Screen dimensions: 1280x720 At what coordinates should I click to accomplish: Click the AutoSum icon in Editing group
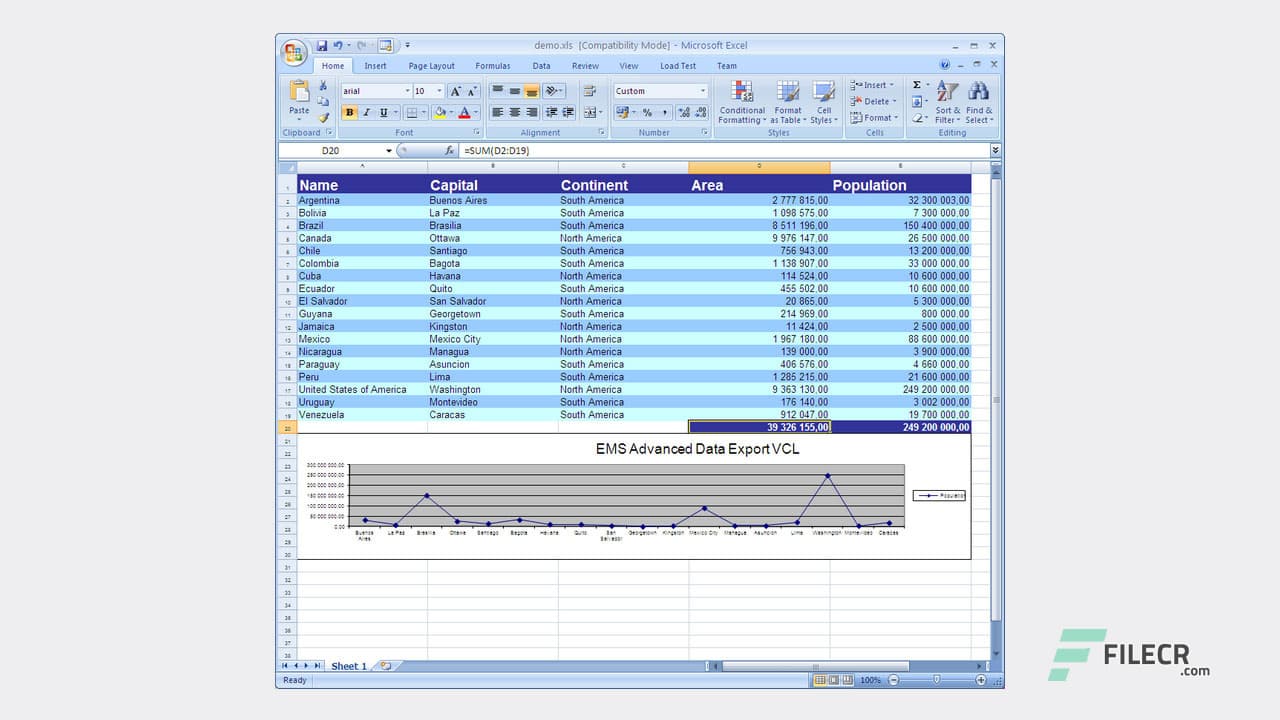tap(917, 84)
